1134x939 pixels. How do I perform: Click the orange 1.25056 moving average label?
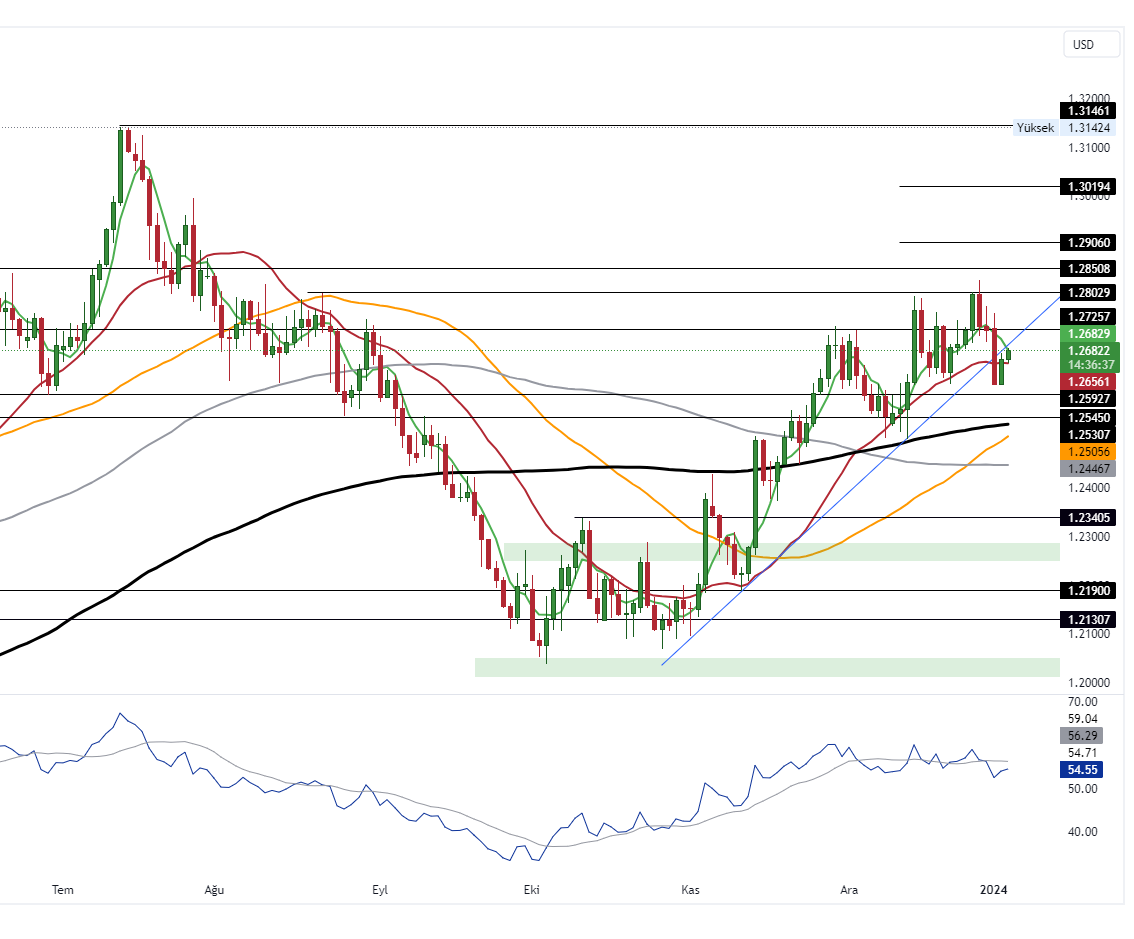point(1088,452)
